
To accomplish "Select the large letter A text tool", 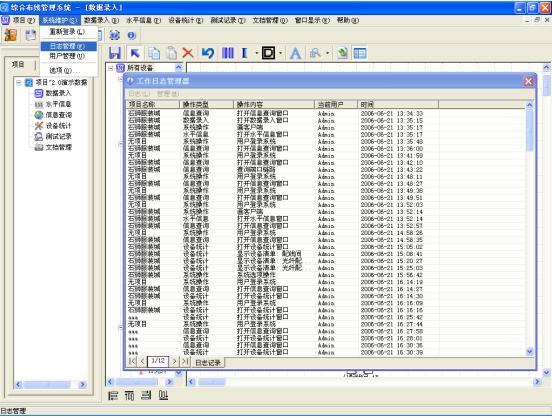I will [295, 54].
